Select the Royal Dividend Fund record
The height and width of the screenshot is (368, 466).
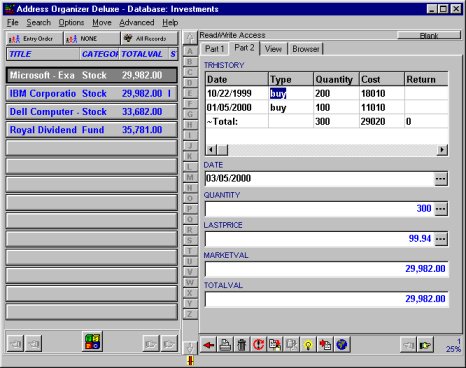click(92, 130)
